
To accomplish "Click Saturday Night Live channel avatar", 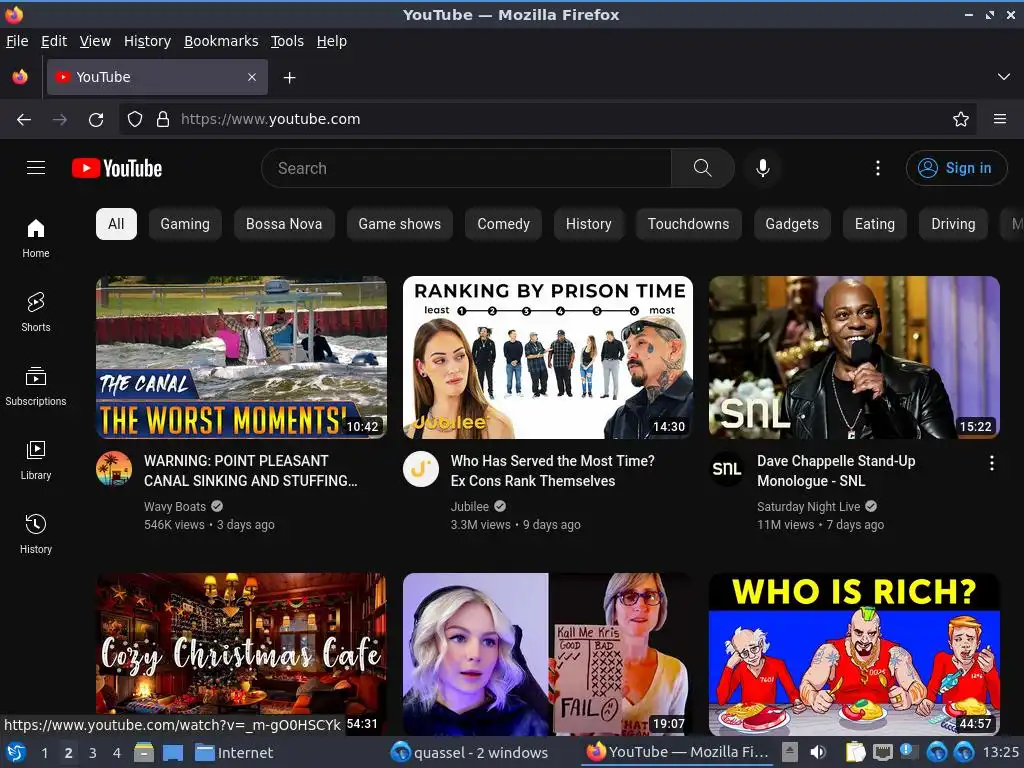I will pos(727,469).
